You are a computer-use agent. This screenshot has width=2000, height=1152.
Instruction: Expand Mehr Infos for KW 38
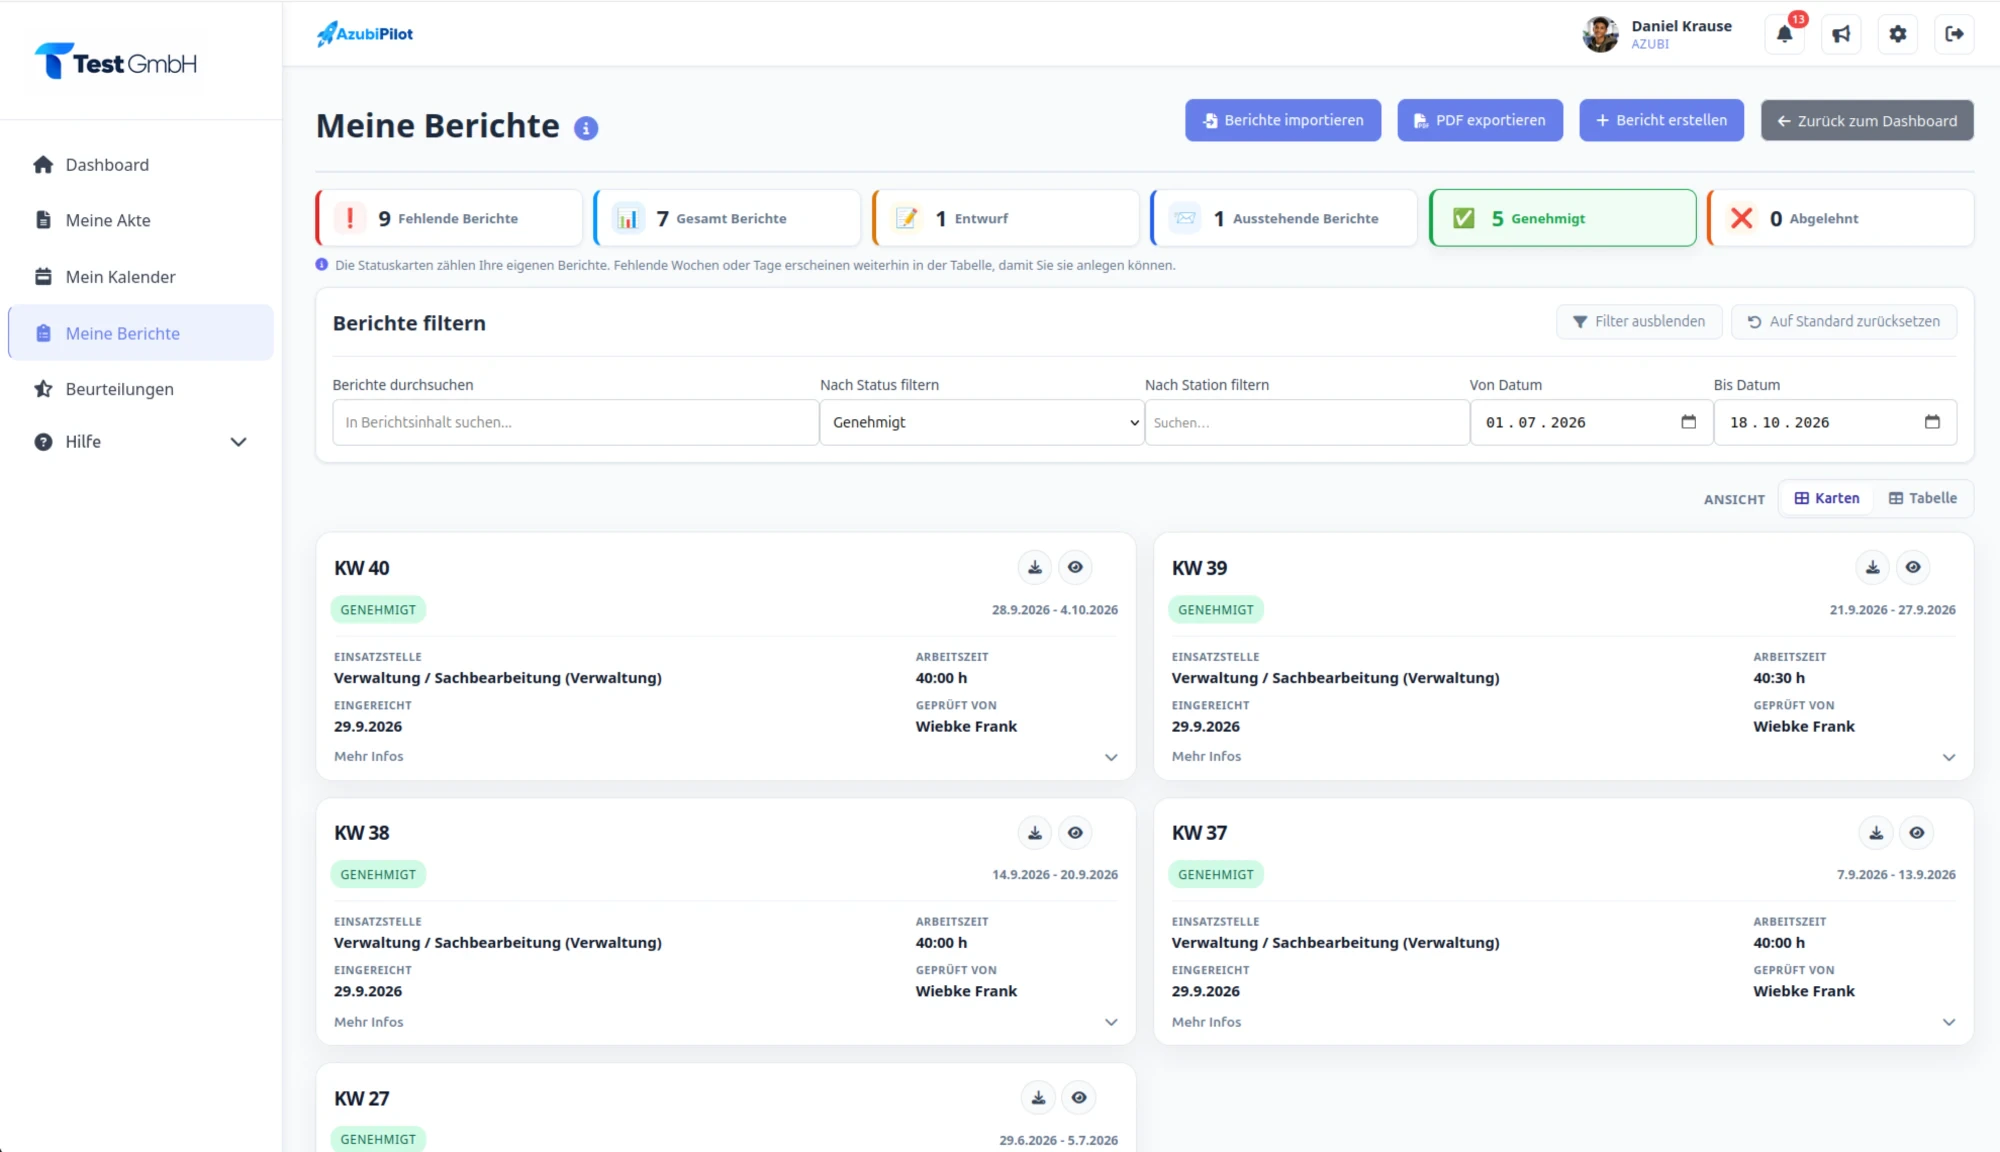tap(726, 1022)
